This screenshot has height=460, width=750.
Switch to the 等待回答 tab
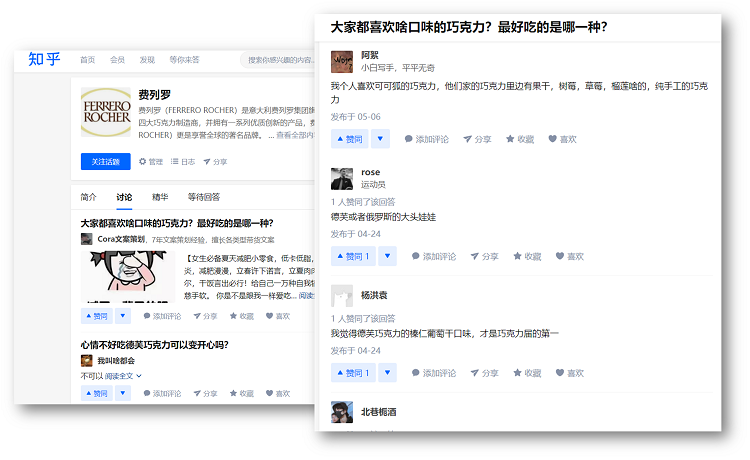click(204, 197)
